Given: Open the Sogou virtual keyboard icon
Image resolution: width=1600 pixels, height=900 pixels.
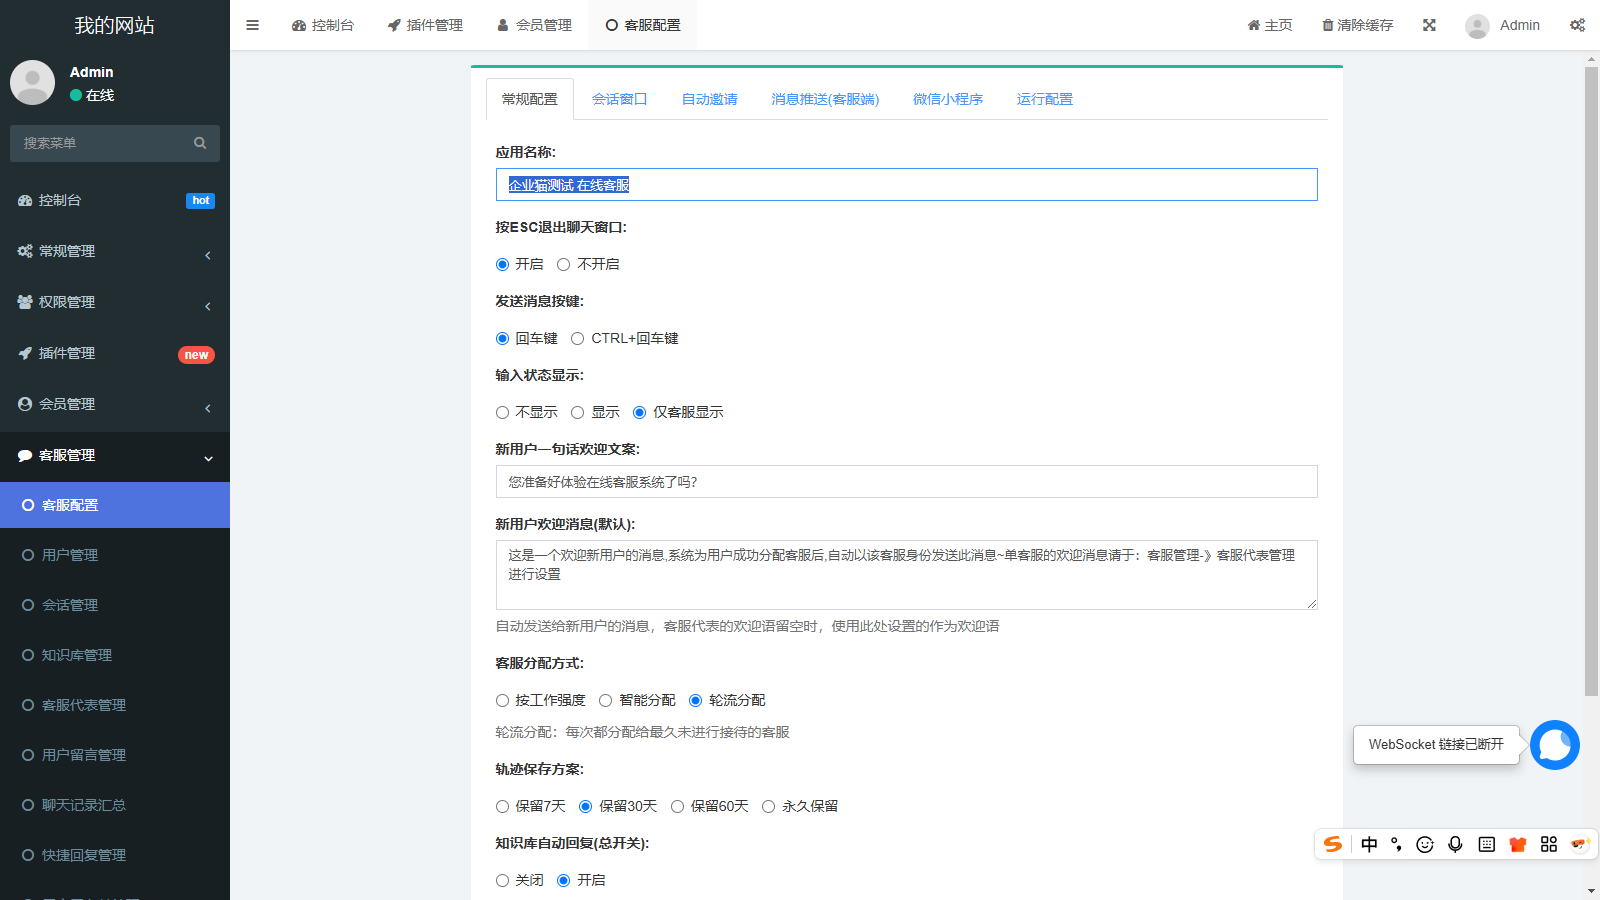Looking at the screenshot, I should 1486,844.
